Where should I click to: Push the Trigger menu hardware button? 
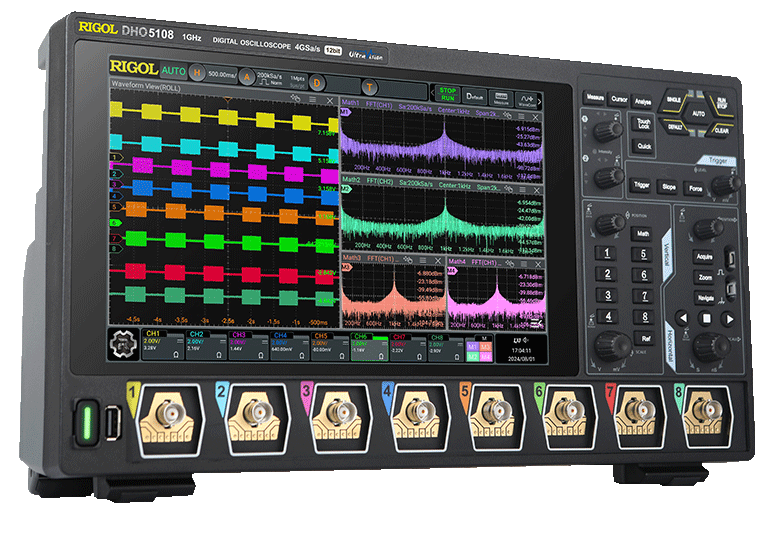coord(641,185)
